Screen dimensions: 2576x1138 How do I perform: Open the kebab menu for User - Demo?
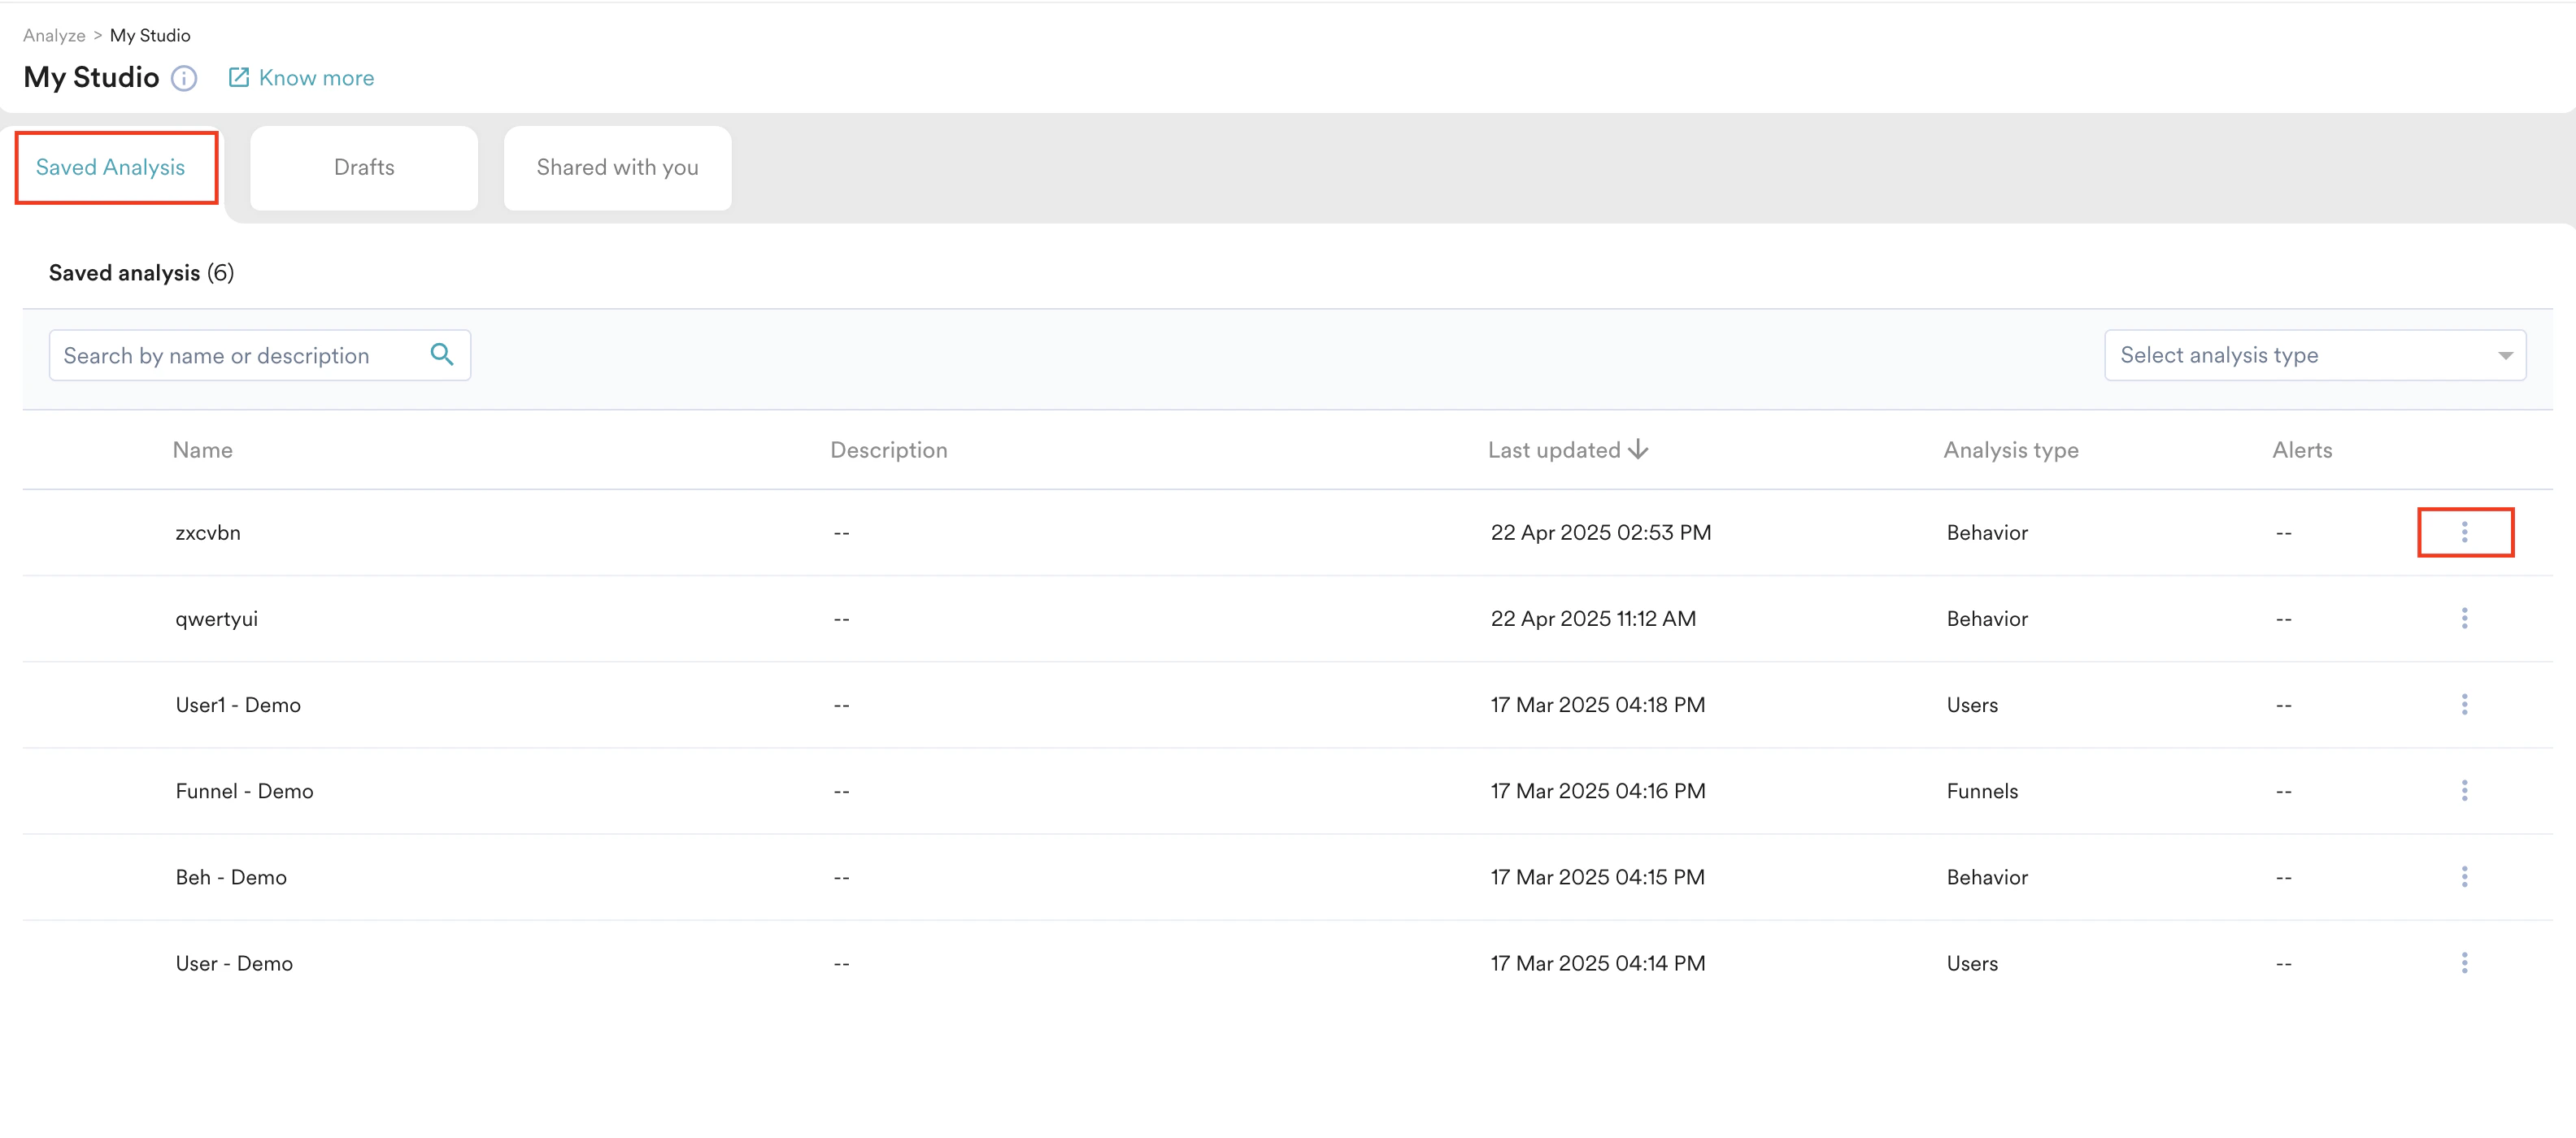(2465, 963)
